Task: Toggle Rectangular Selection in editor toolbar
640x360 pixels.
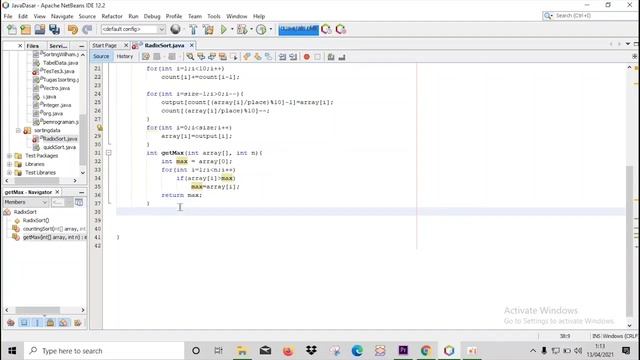Action: [x=234, y=57]
